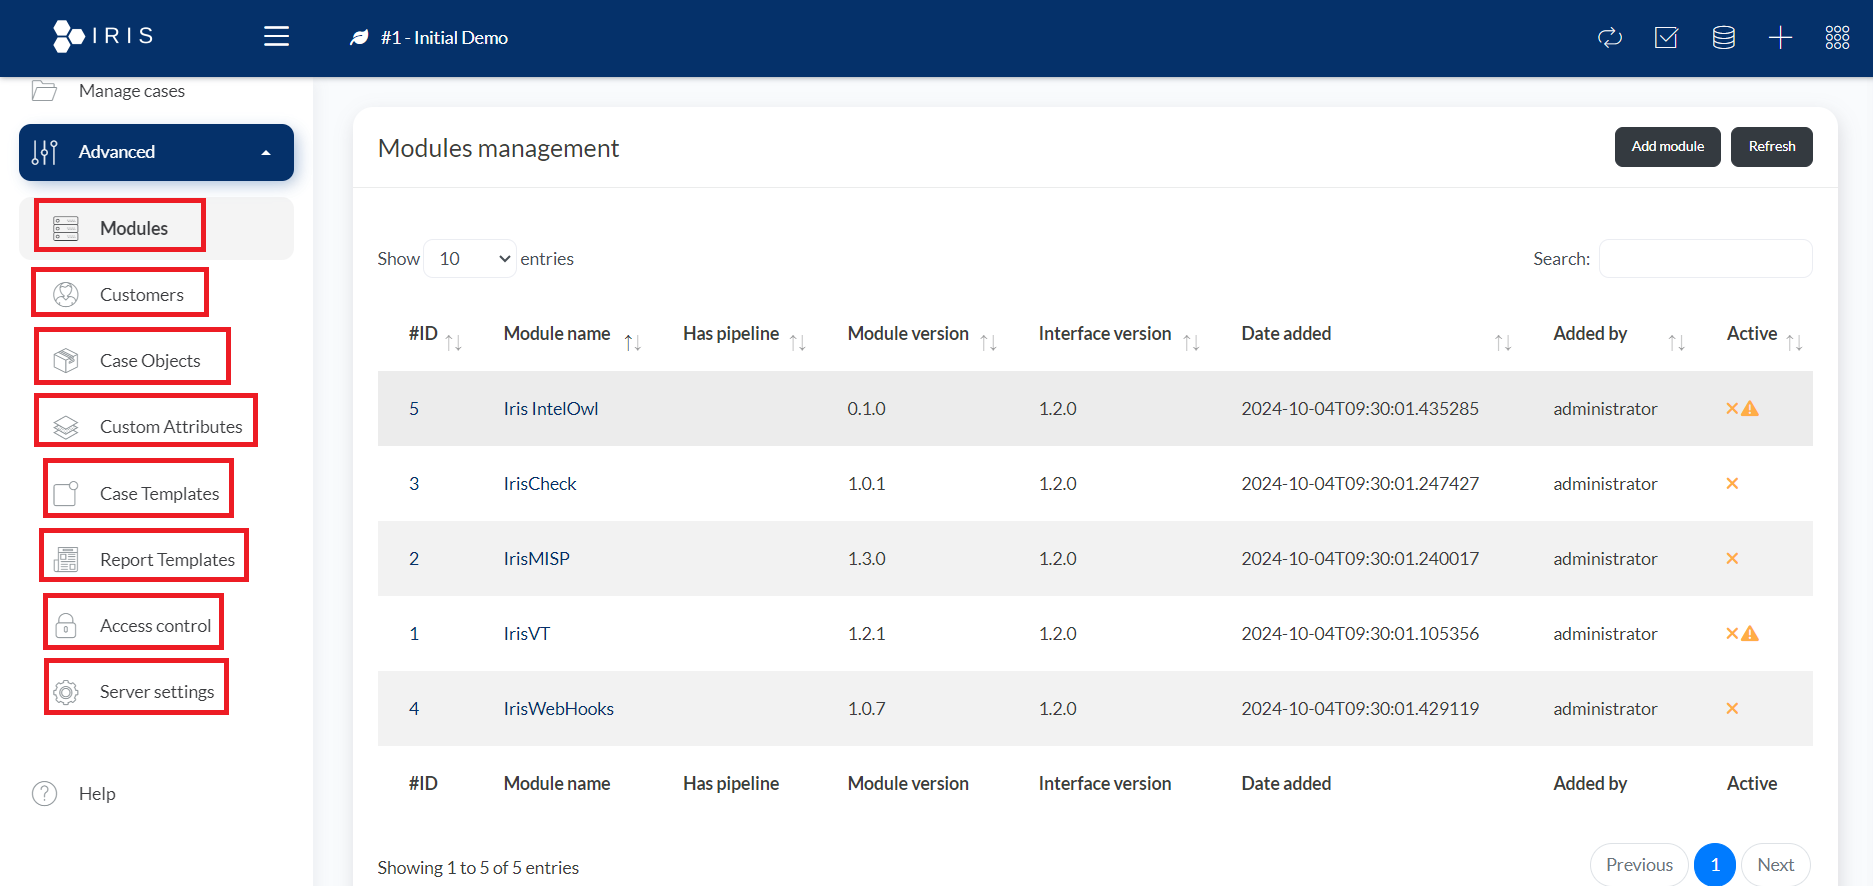Open the tasks checkbox icon in top bar
This screenshot has height=886, width=1873.
[x=1666, y=38]
